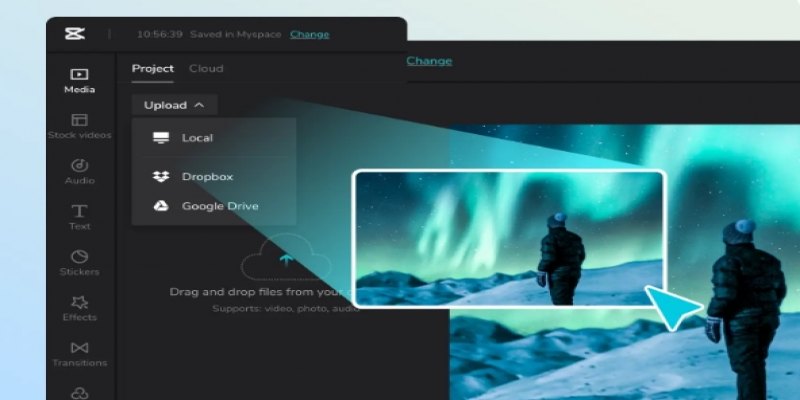Image resolution: width=800 pixels, height=400 pixels.
Task: Choose Dropbox upload option
Action: coord(214,177)
